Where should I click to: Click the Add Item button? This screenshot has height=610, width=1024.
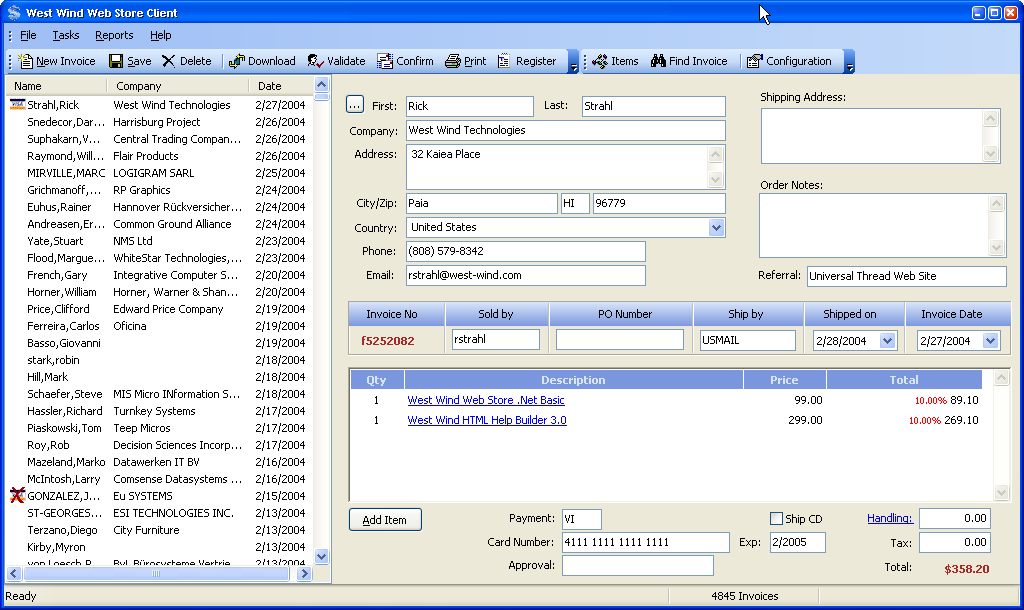pyautogui.click(x=385, y=520)
